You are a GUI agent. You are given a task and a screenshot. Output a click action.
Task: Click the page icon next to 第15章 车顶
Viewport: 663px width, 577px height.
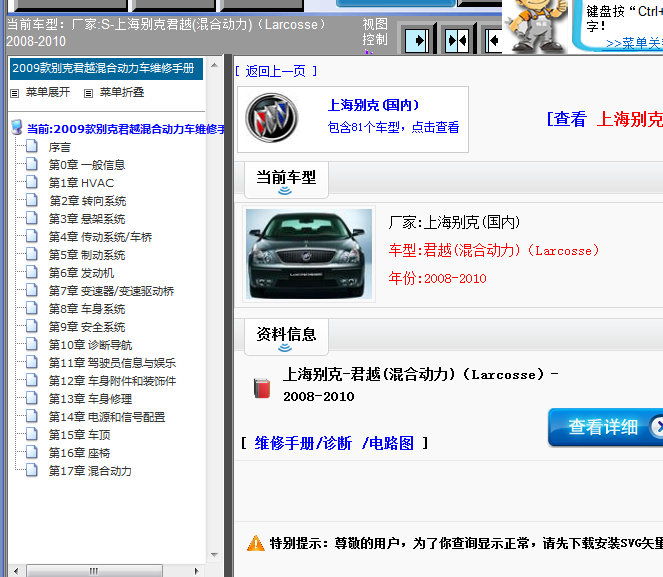(x=31, y=434)
